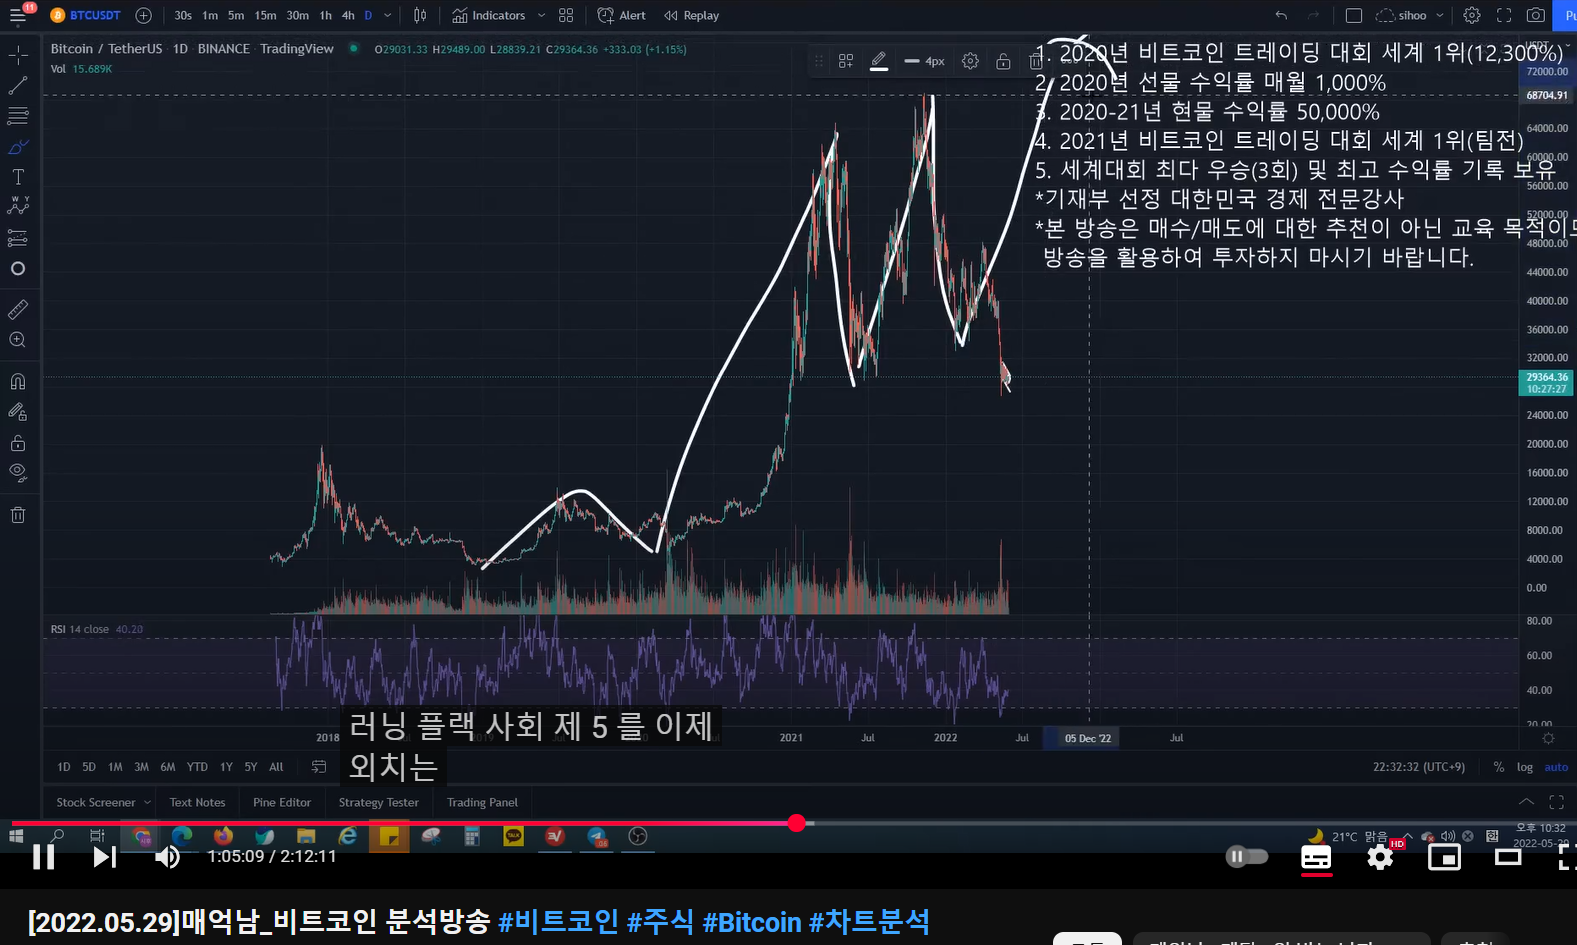Viewport: 1577px width, 945px height.
Task: Select the 15m timeframe
Action: click(x=265, y=15)
